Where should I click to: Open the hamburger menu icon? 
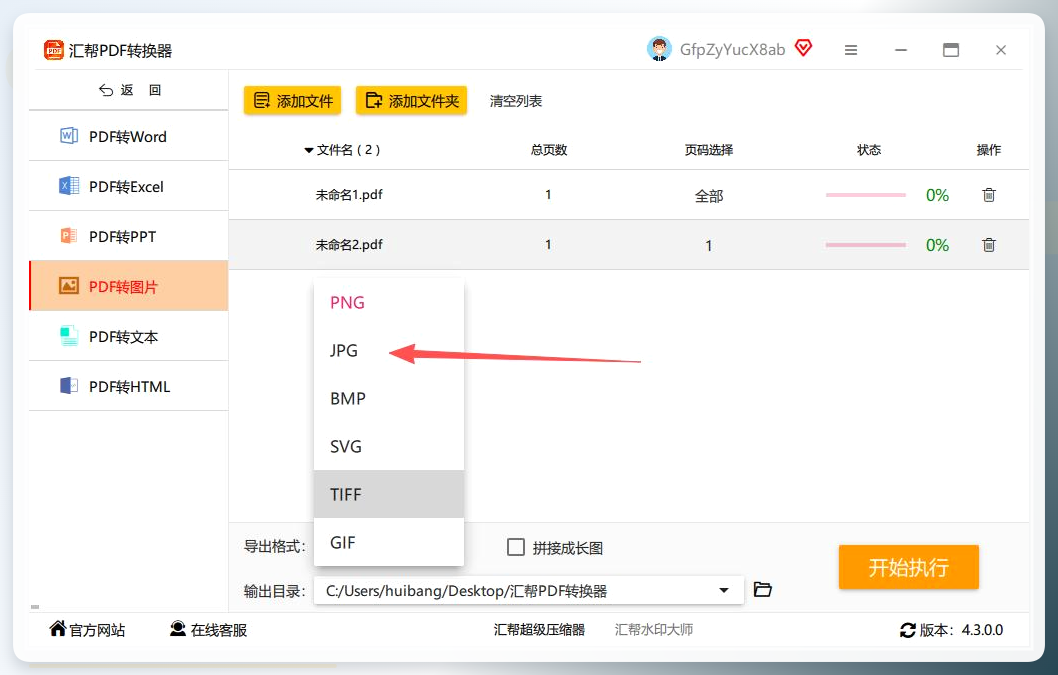pyautogui.click(x=851, y=50)
